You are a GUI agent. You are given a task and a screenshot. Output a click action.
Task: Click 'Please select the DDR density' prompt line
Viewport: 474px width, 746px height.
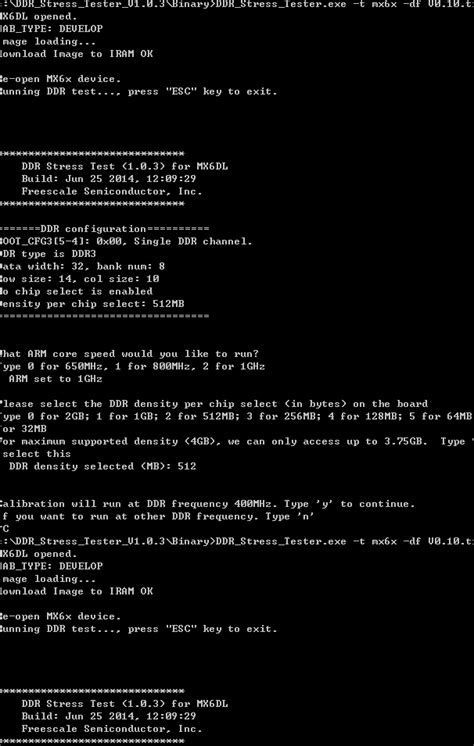tap(214, 404)
